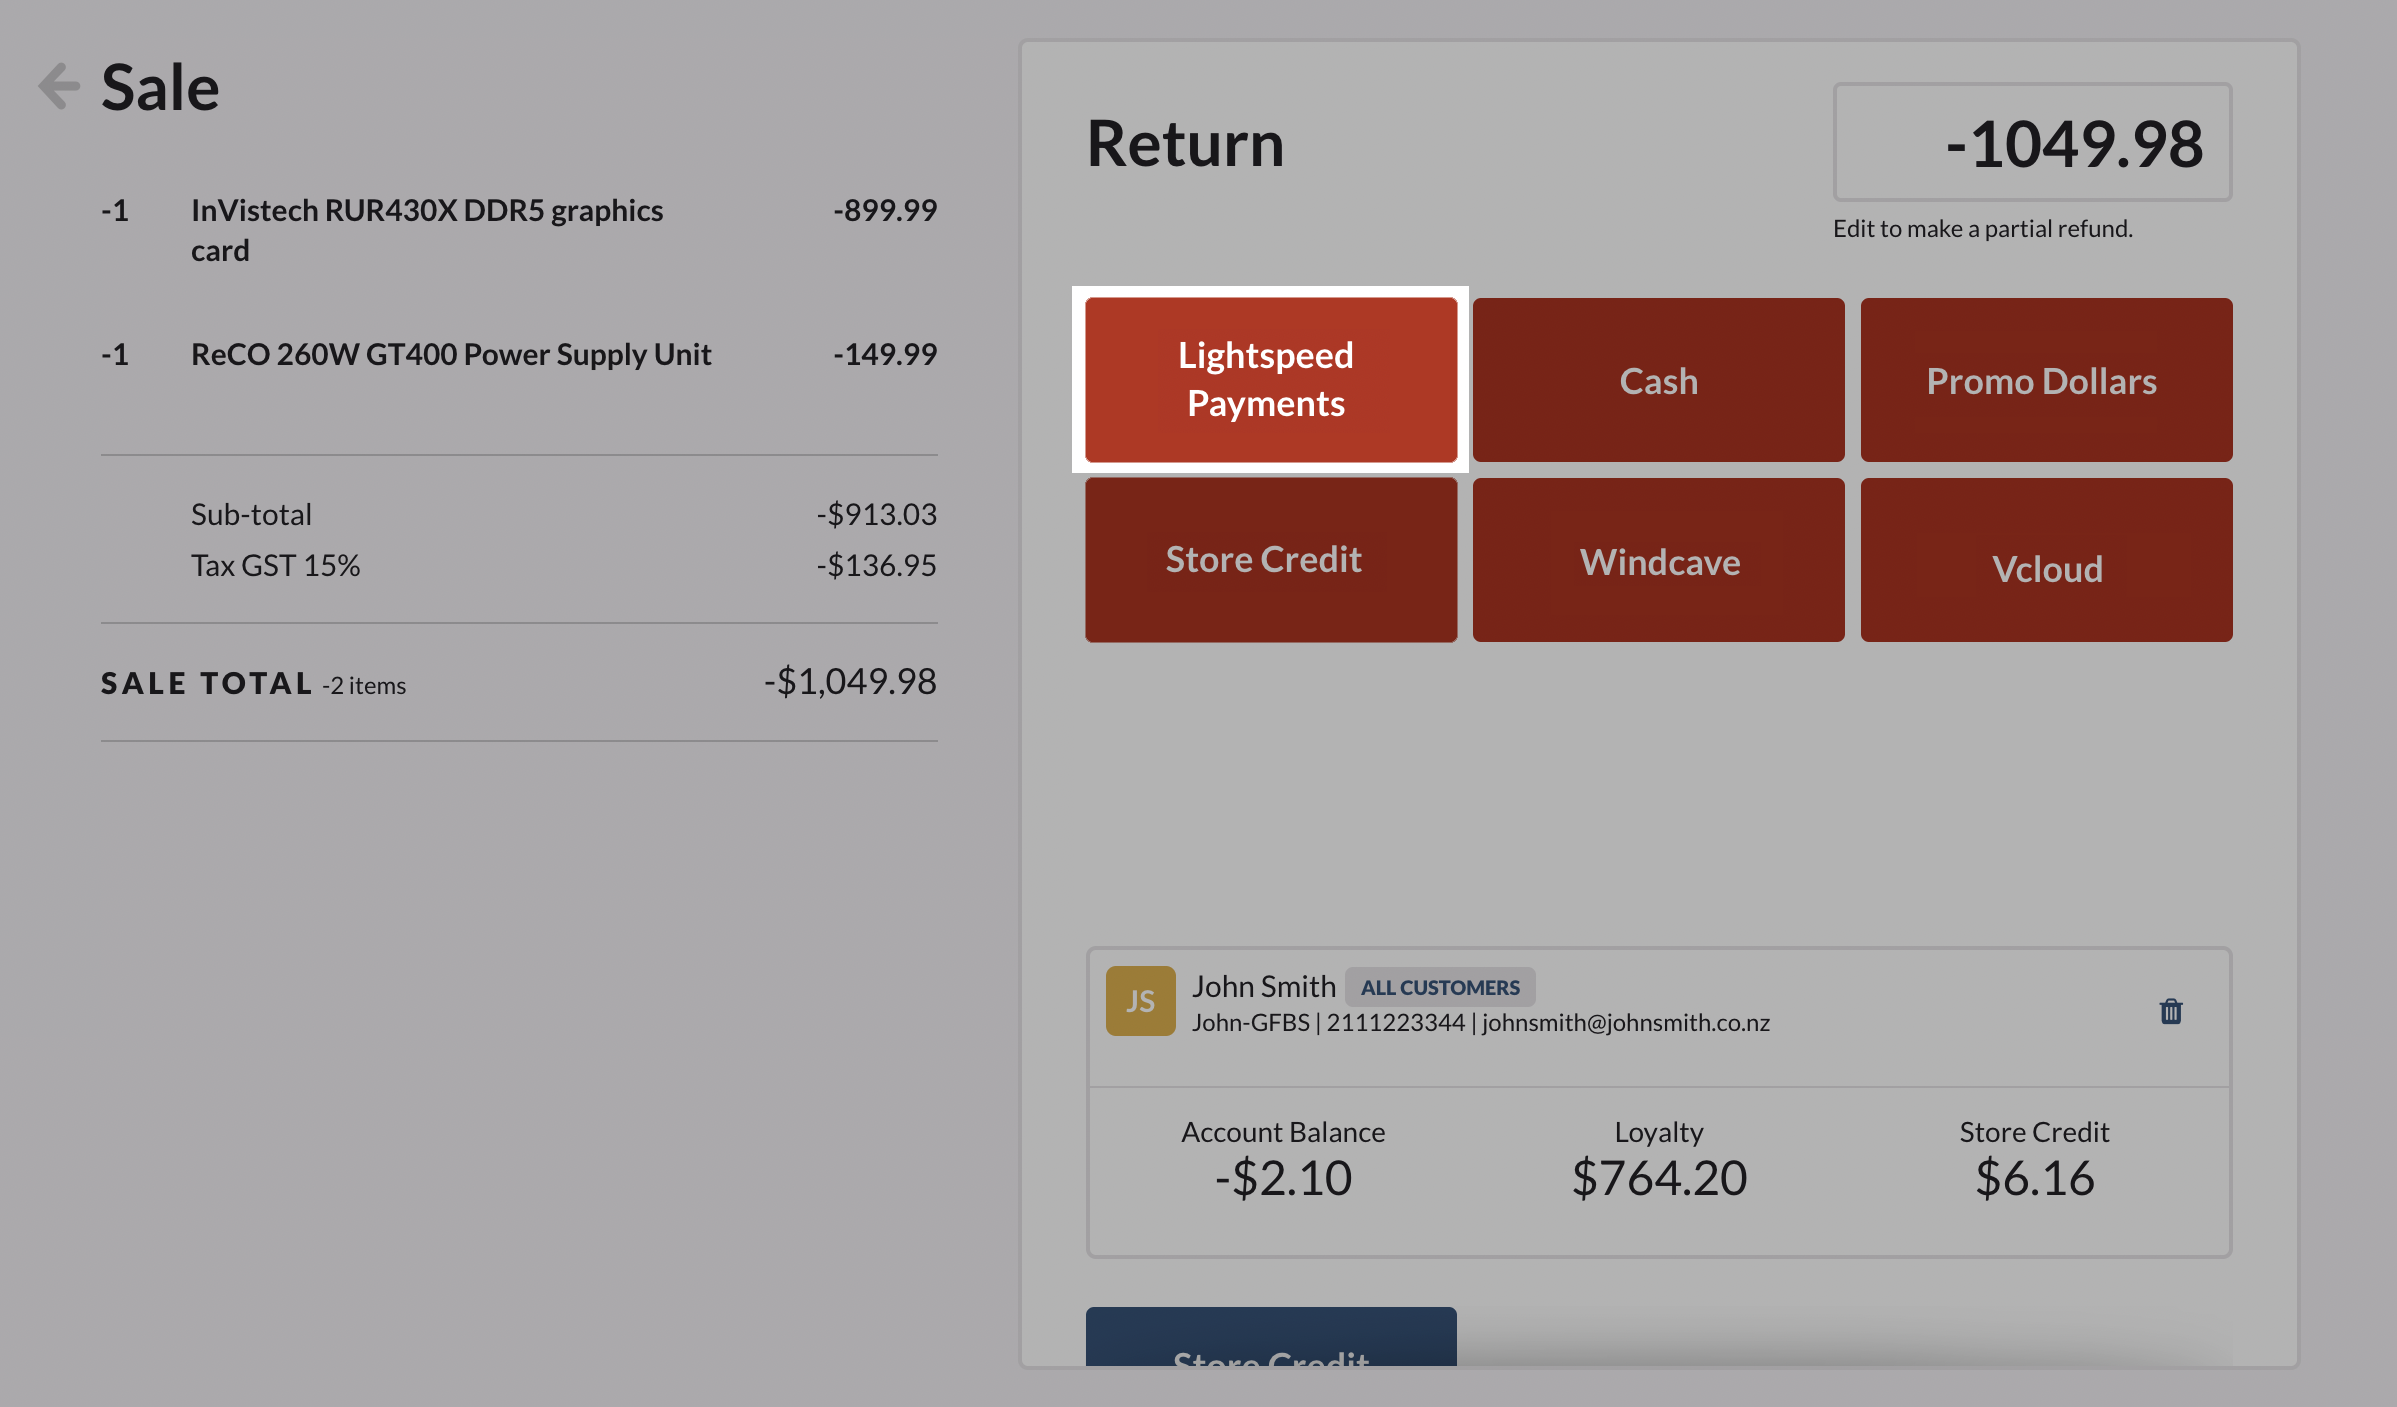Click the ALL CUSTOMERS group badge
This screenshot has width=2397, height=1407.
(1440, 987)
